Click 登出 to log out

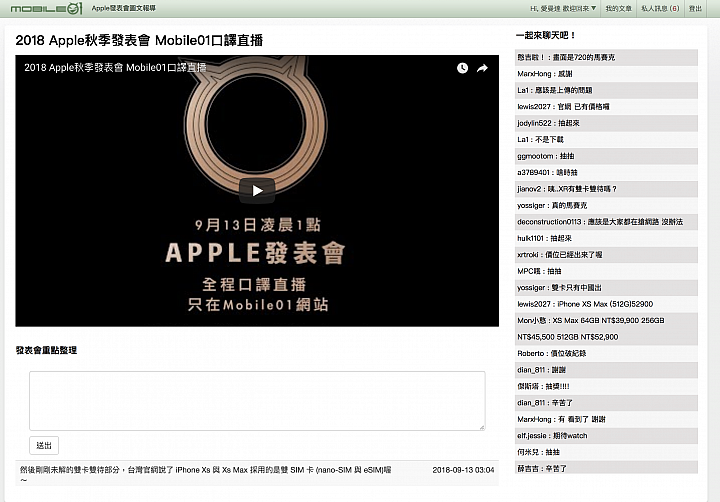(695, 8)
